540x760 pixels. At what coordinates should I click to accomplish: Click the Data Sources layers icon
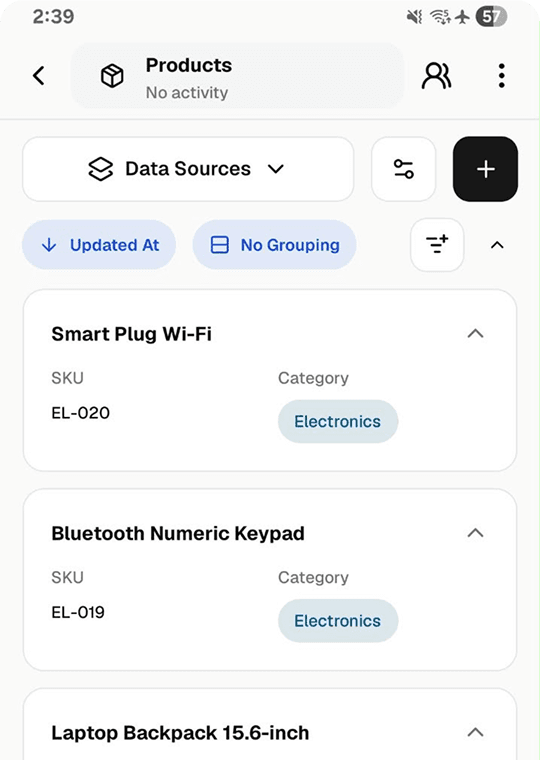100,169
